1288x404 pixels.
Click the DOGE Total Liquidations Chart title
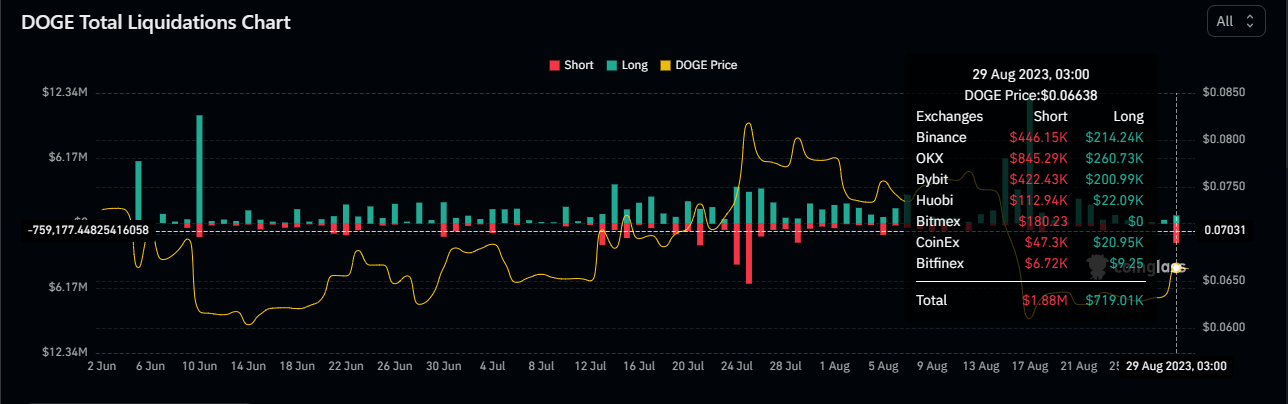[x=156, y=21]
